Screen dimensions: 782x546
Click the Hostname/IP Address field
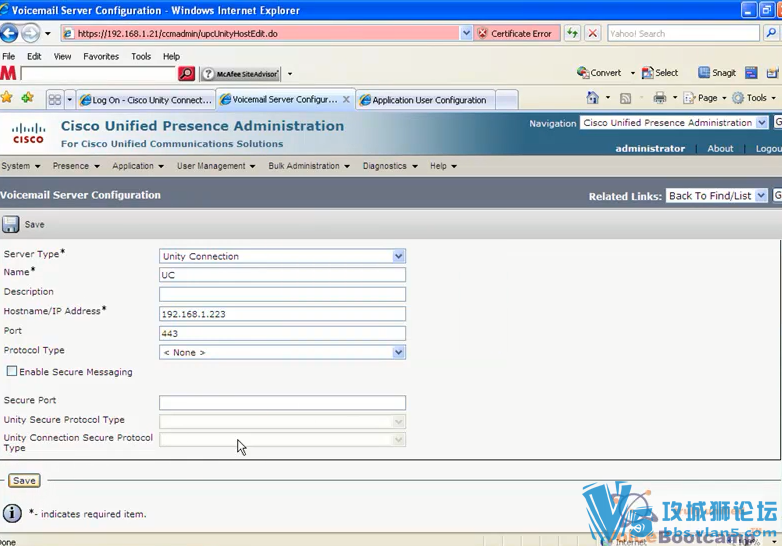pos(282,314)
